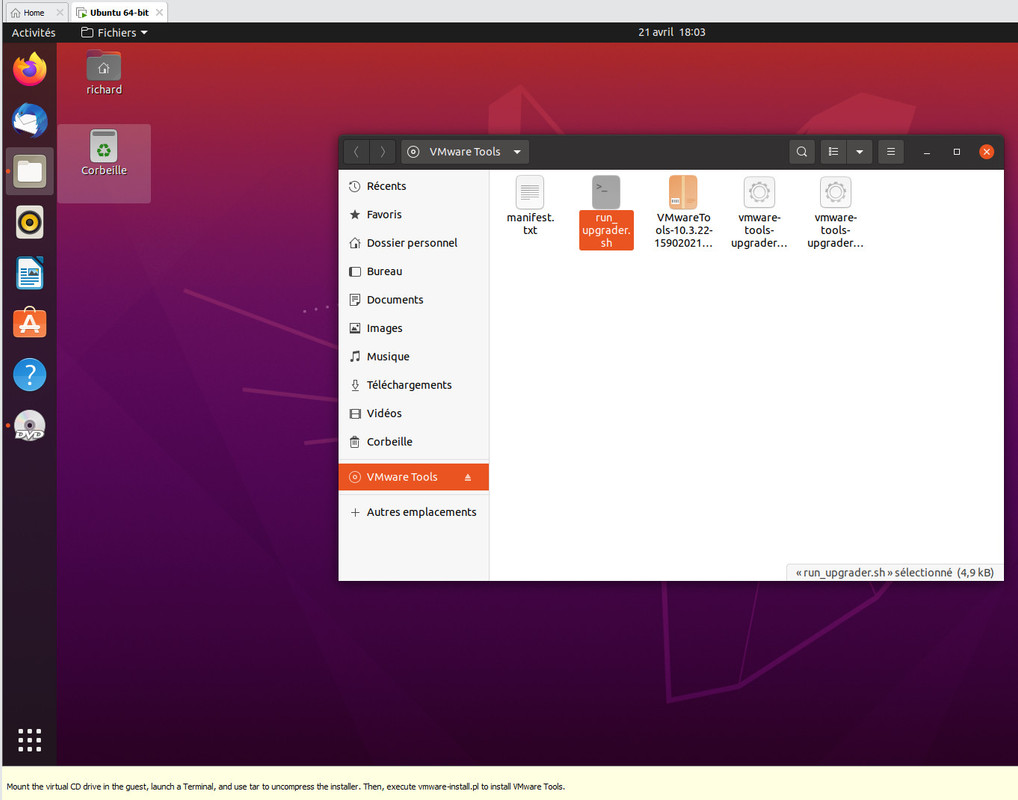This screenshot has height=800, width=1018.
Task: Go forward in Files navigation
Action: click(382, 152)
